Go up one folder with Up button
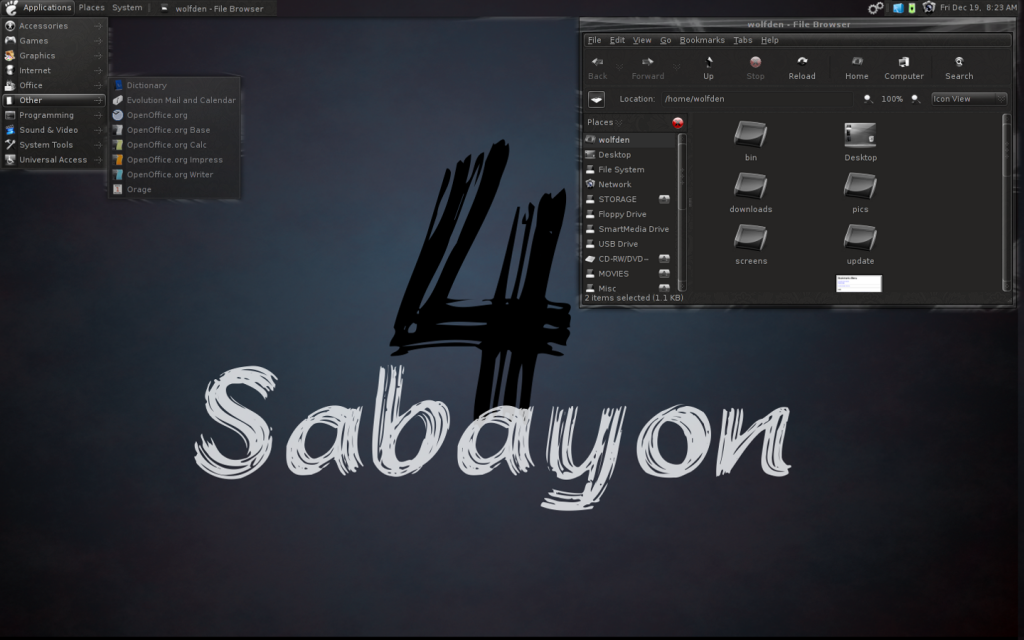Viewport: 1024px width, 640px height. tap(708, 67)
